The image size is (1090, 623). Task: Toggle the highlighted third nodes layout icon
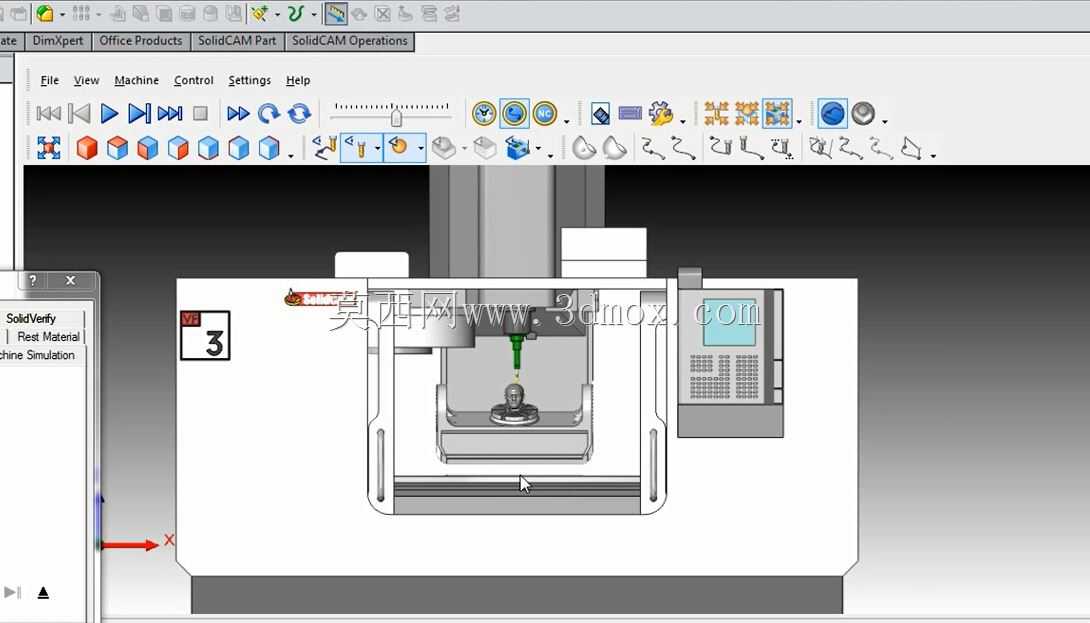point(777,113)
